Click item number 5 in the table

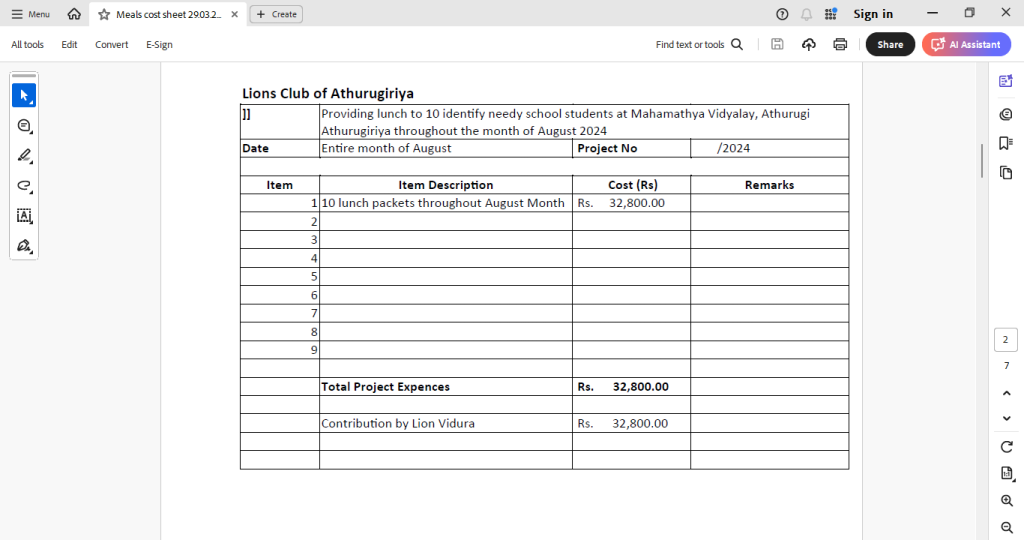pos(314,276)
